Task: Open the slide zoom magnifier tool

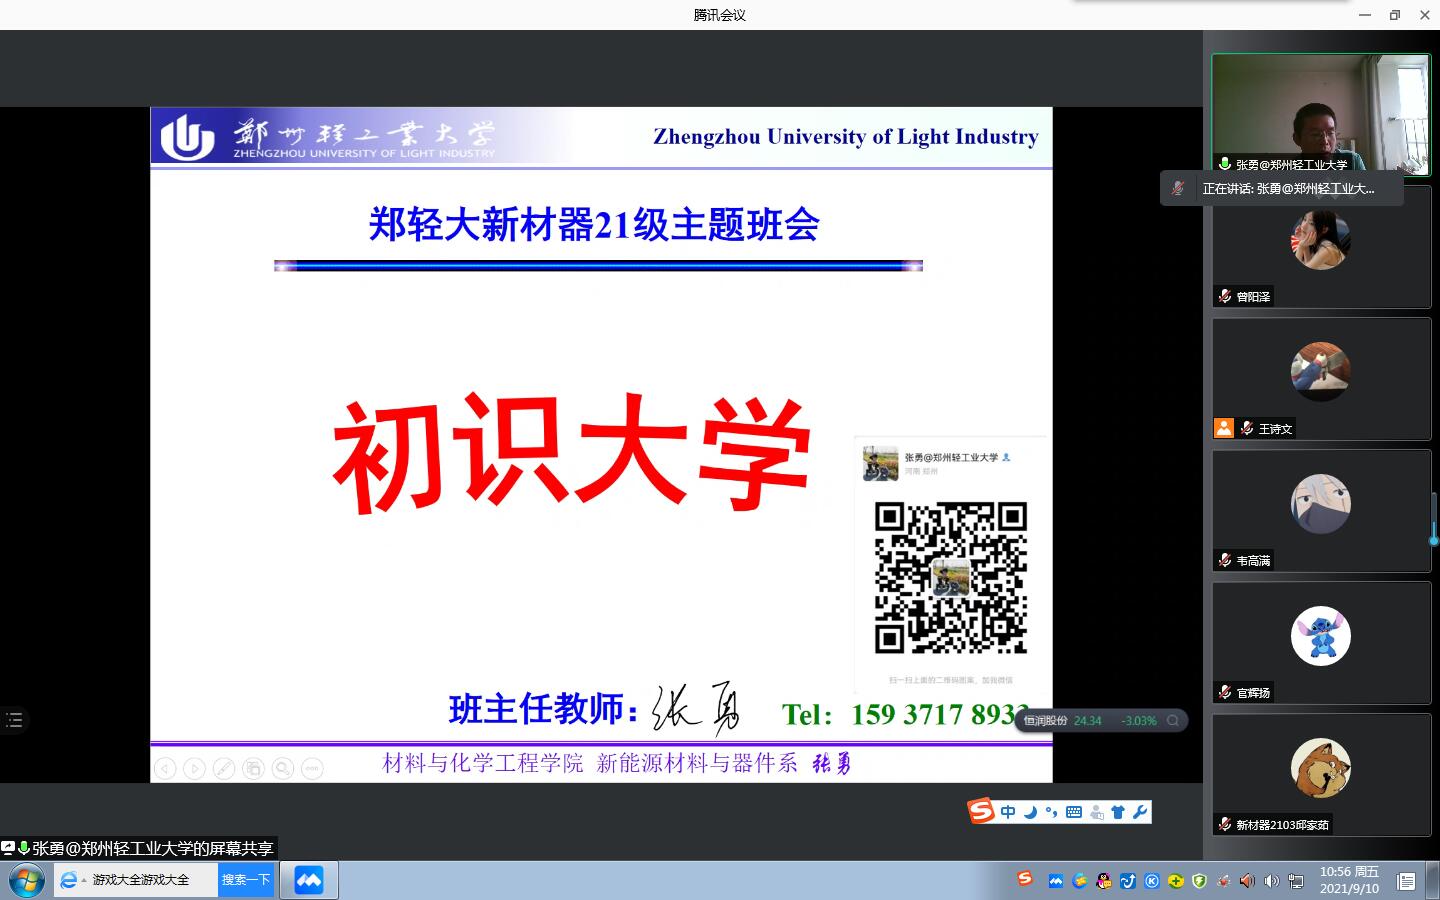Action: click(x=283, y=768)
